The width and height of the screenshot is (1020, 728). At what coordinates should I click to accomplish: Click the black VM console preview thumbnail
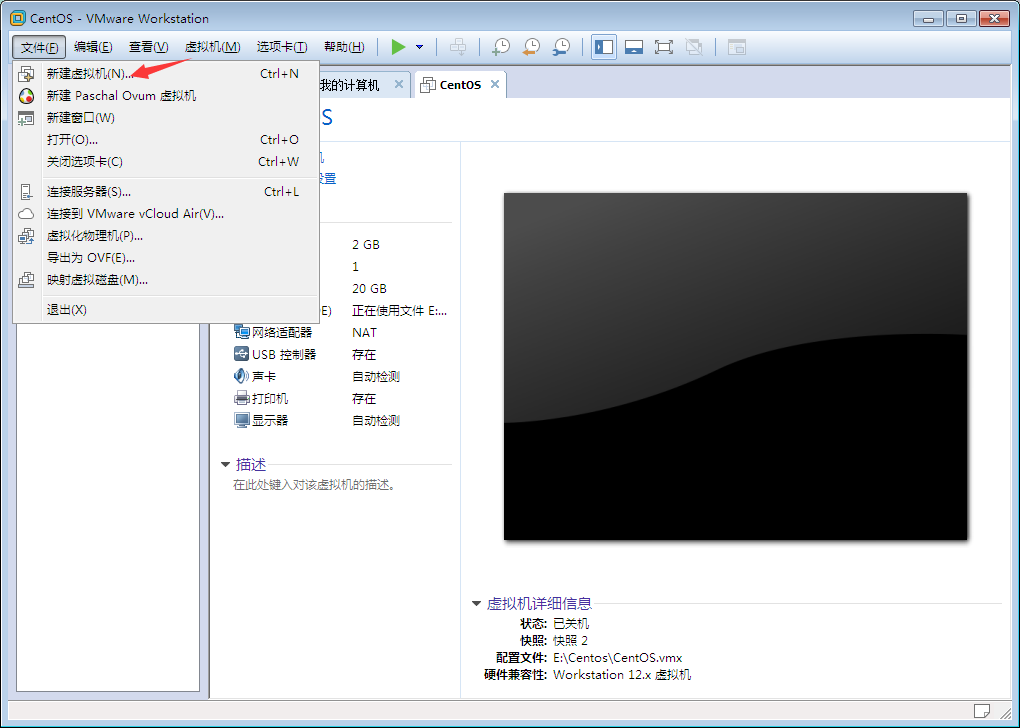coord(736,366)
